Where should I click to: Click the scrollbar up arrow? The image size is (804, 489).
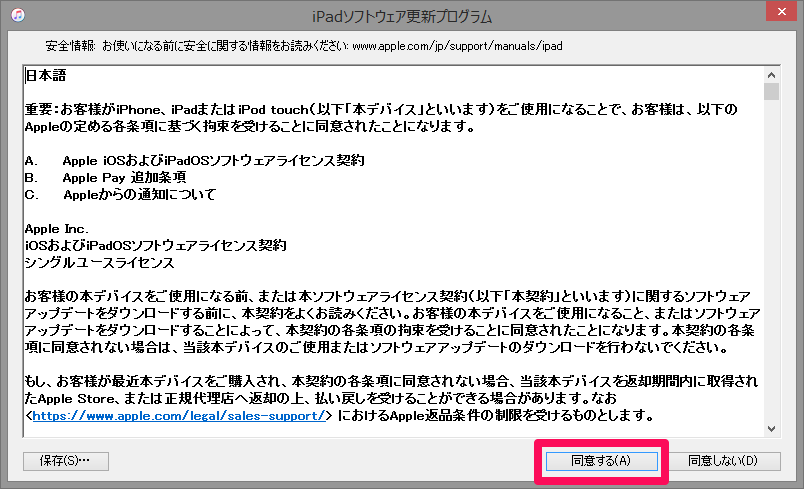coord(771,75)
